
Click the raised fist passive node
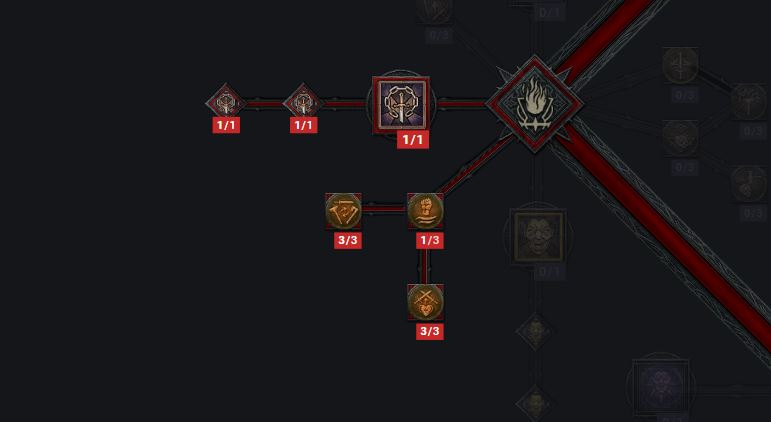425,211
